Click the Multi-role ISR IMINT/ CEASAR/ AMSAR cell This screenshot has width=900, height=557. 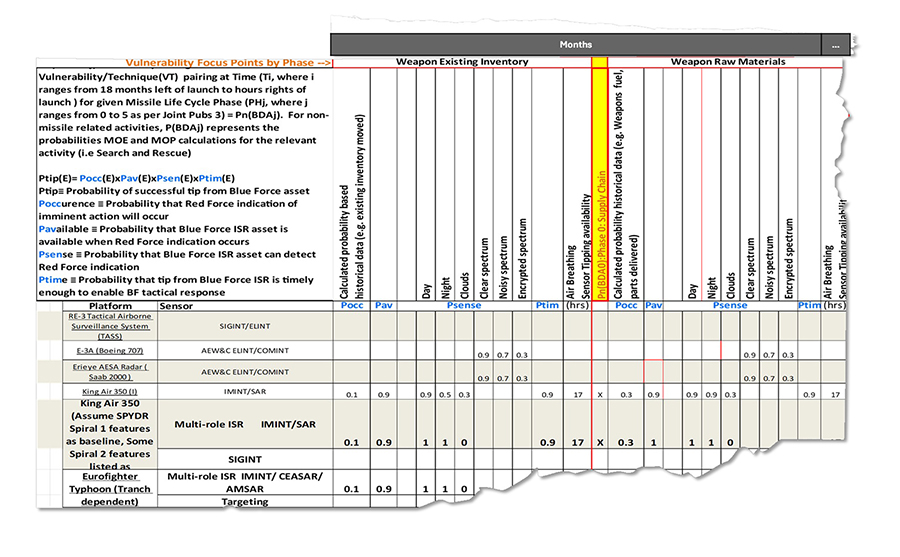[x=244, y=483]
